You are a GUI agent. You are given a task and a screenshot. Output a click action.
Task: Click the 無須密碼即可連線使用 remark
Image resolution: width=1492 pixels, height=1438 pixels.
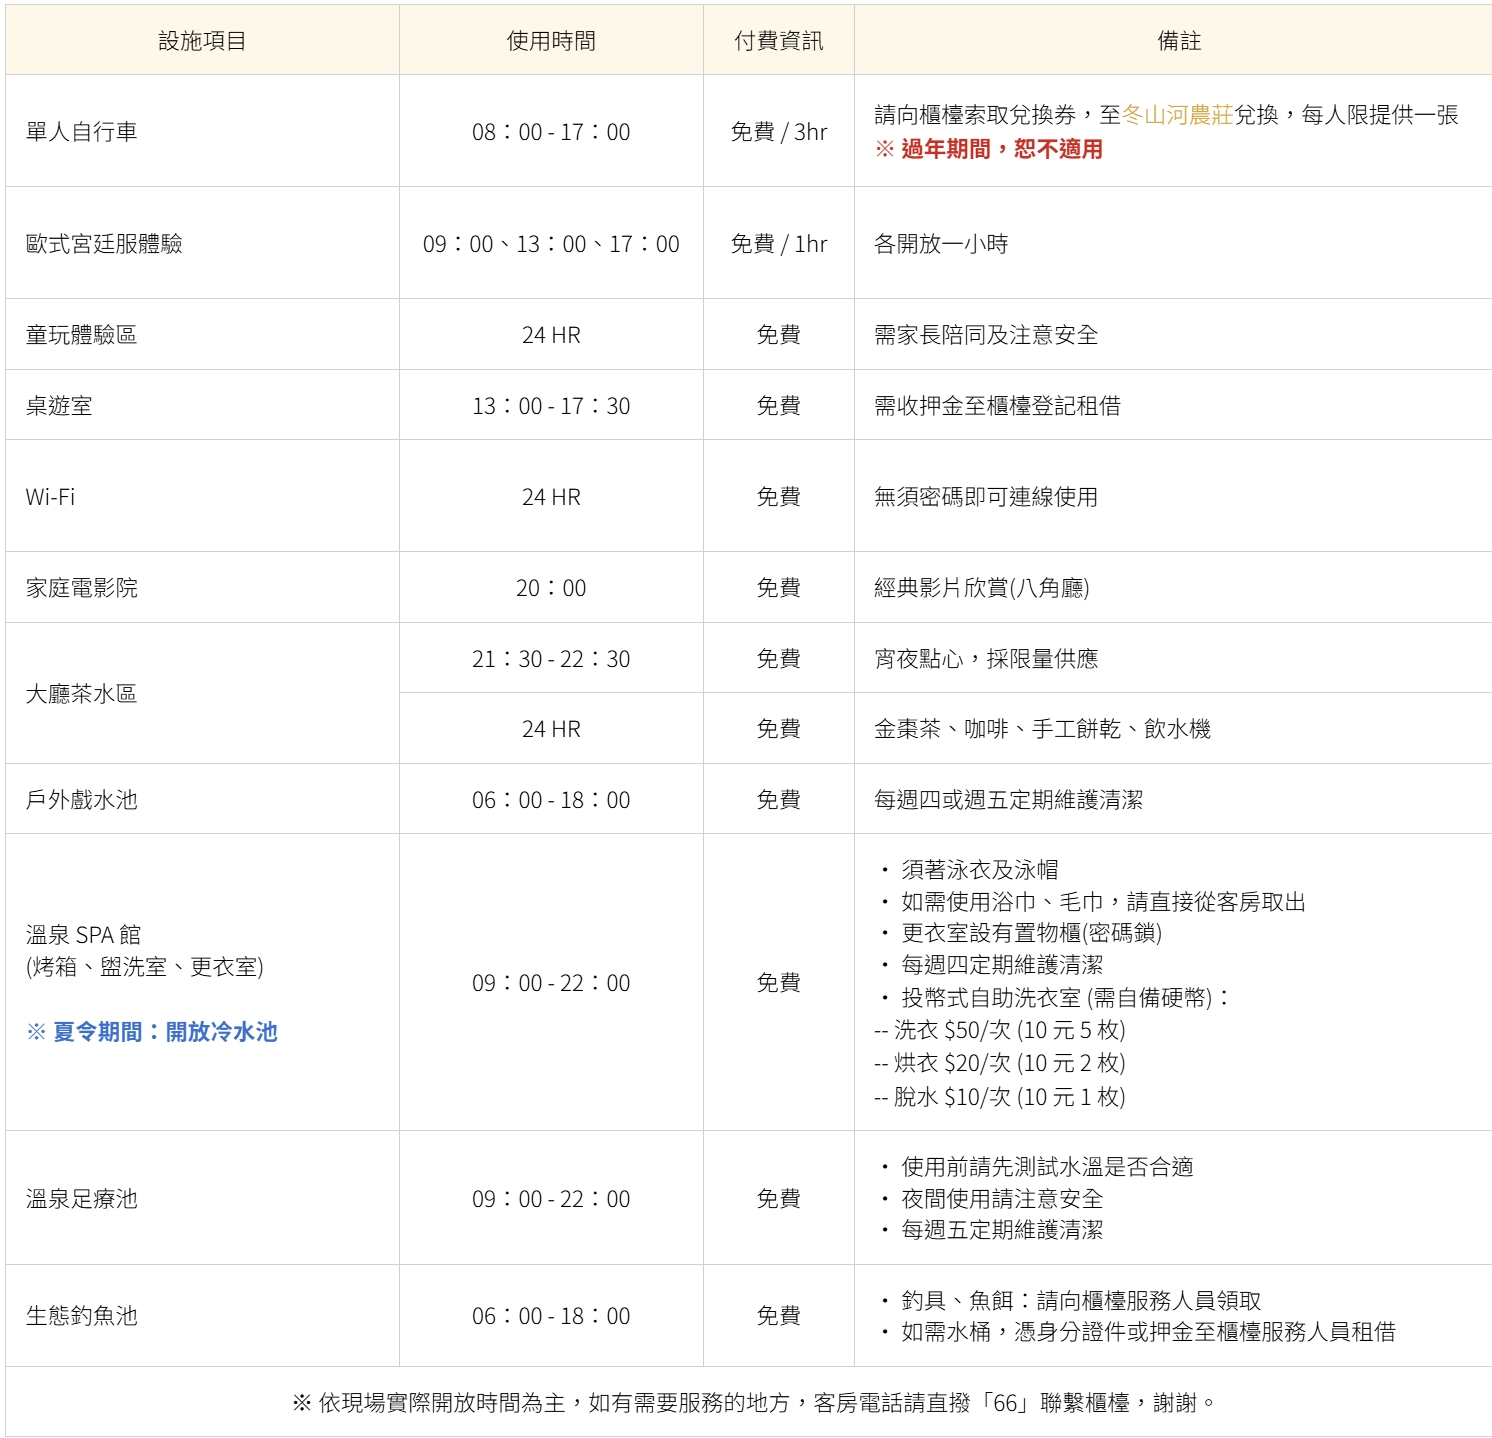coord(986,496)
